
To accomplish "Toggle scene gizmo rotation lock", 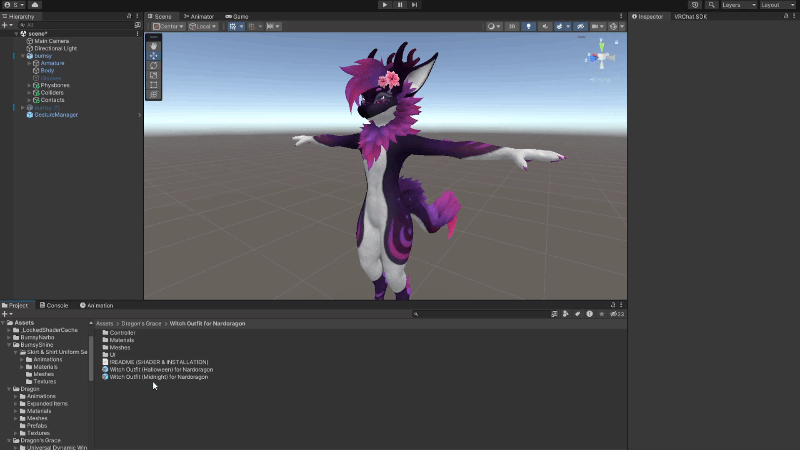I will click(616, 42).
